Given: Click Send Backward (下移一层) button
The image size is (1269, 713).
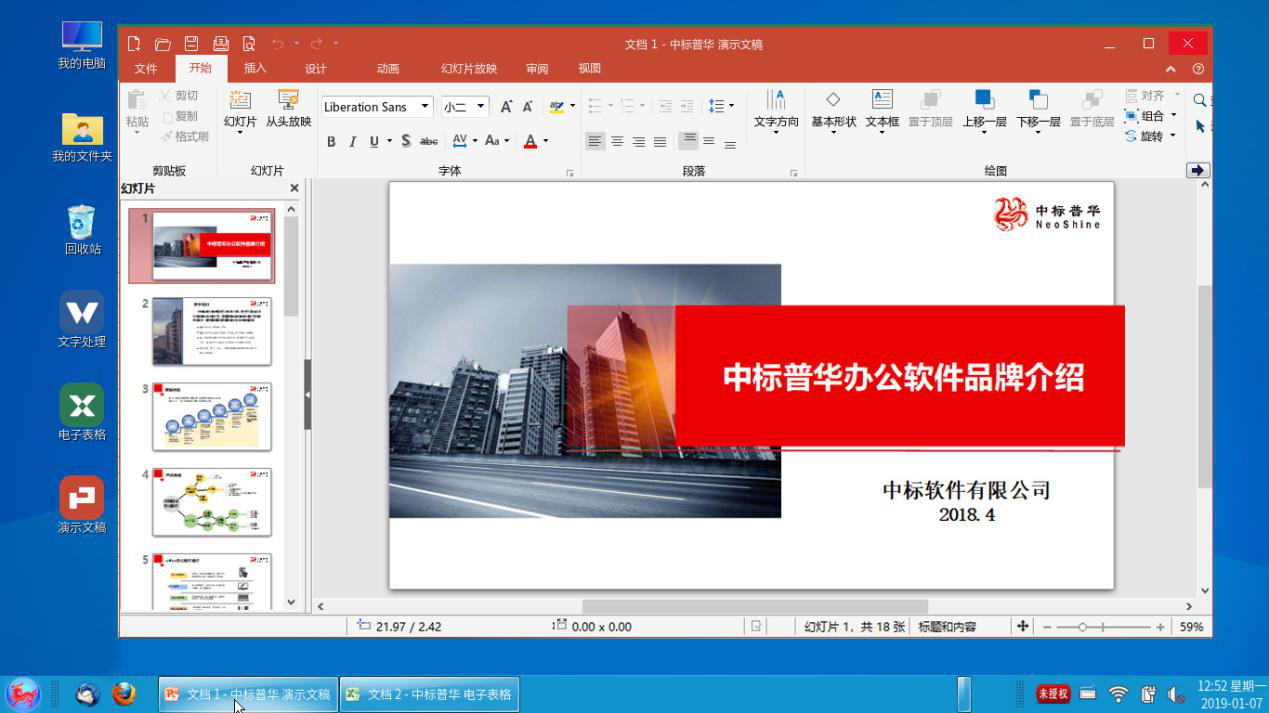Looking at the screenshot, I should coord(1038,109).
